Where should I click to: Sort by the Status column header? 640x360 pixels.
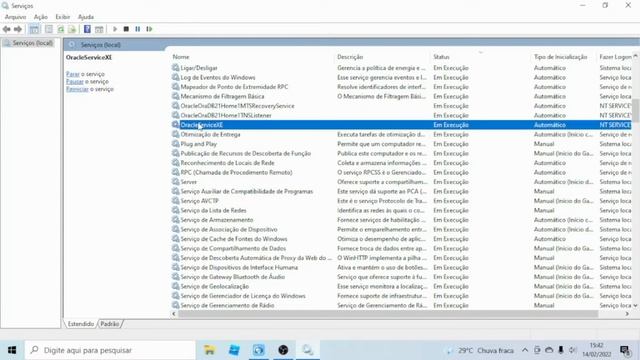pos(441,57)
